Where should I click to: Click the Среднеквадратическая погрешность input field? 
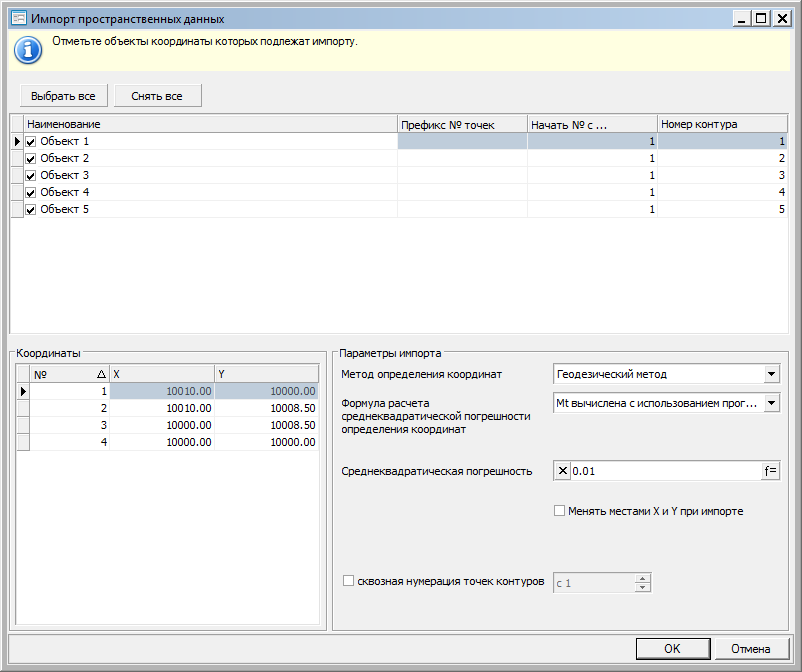click(664, 471)
